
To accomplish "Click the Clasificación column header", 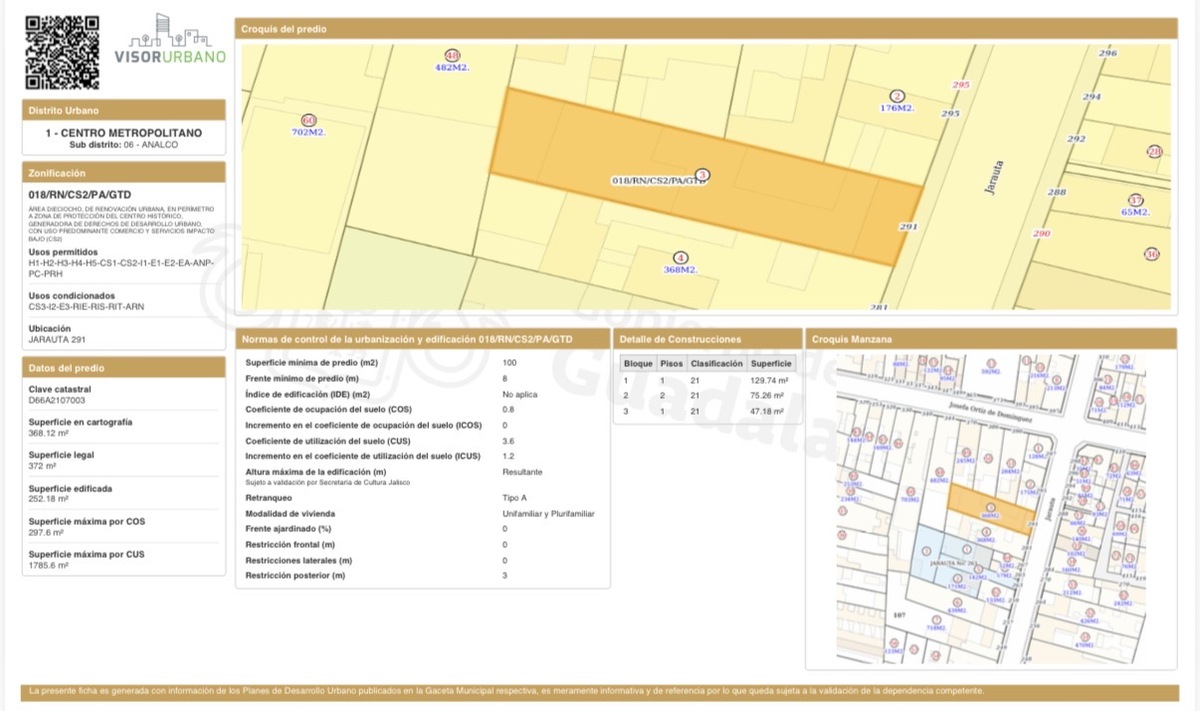I will pyautogui.click(x=716, y=364).
